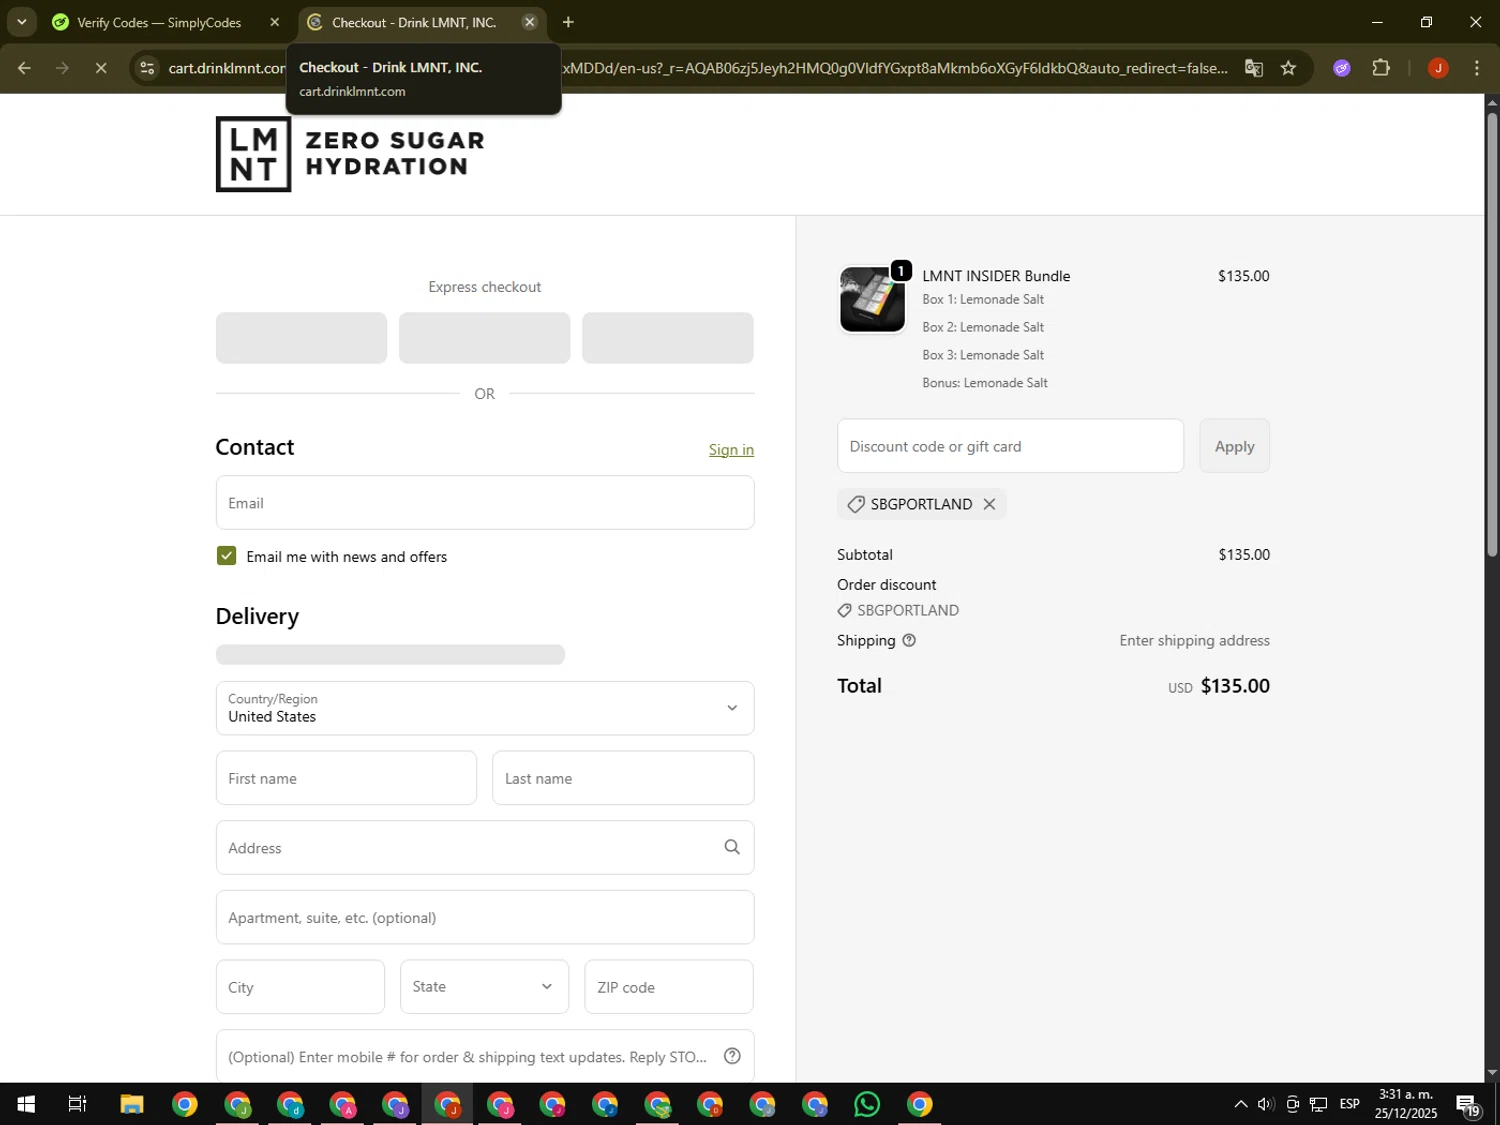This screenshot has width=1500, height=1125.
Task: Open mobile number help question icon
Action: [x=732, y=1056]
